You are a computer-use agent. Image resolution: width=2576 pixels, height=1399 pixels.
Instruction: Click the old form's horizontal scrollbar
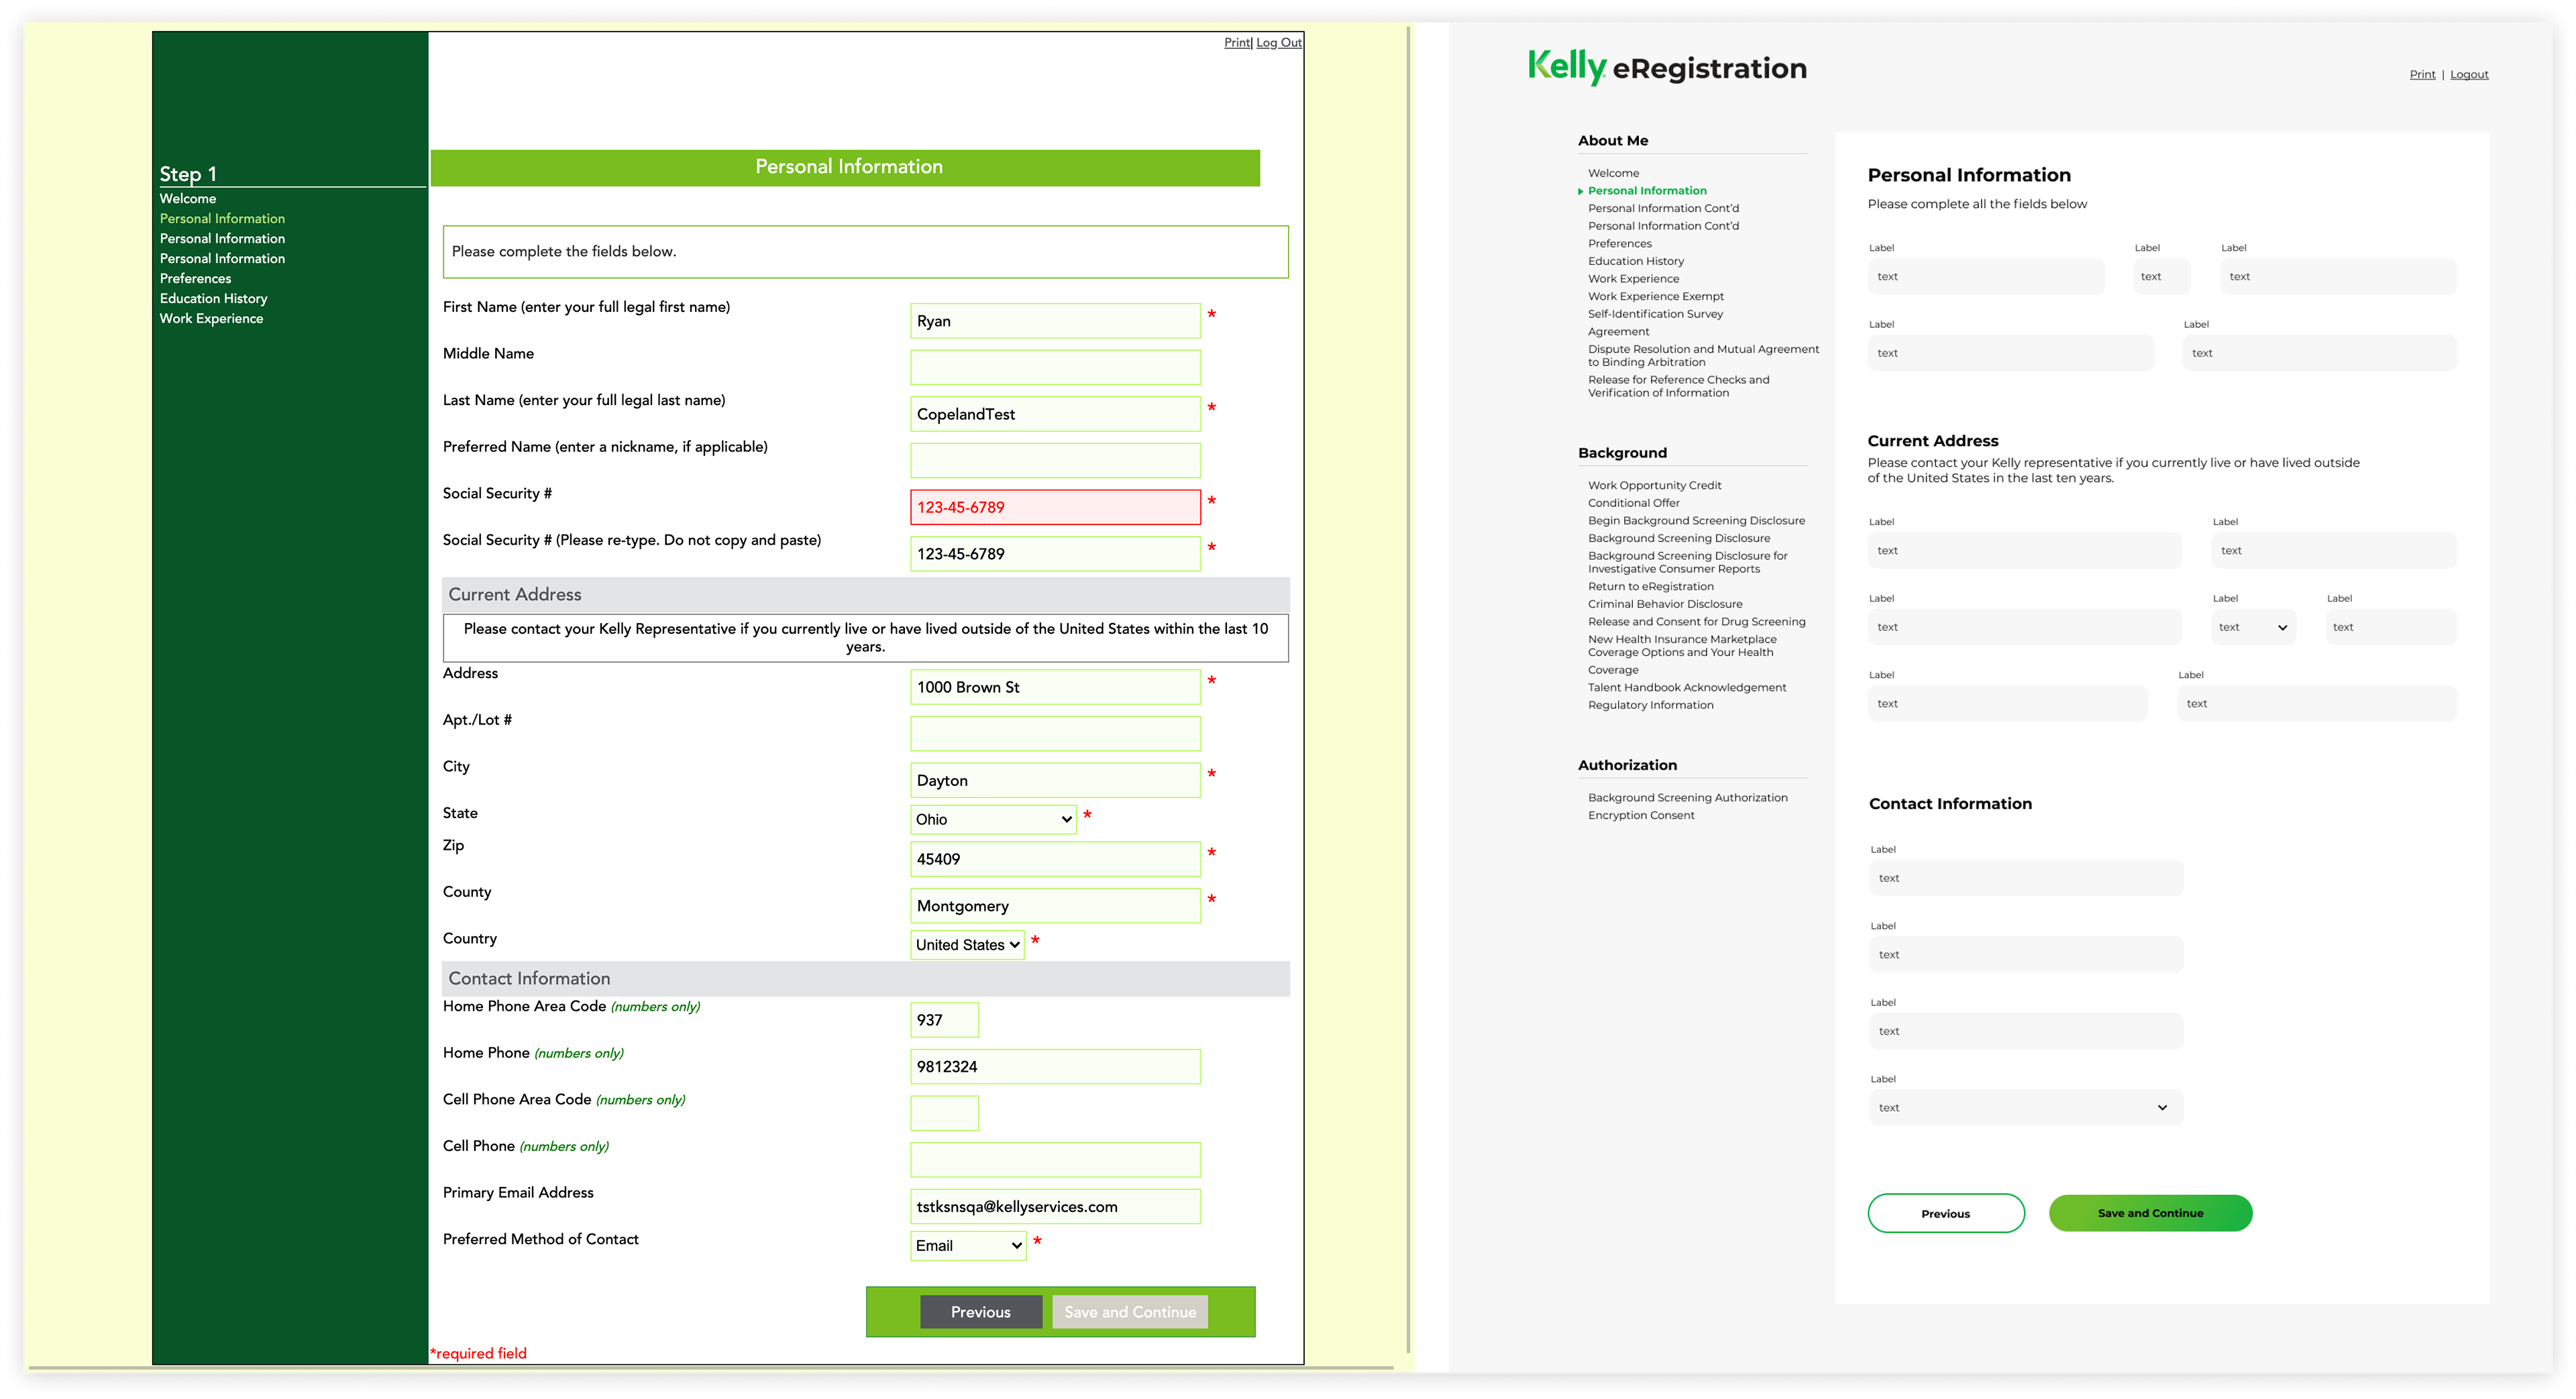click(x=710, y=1368)
